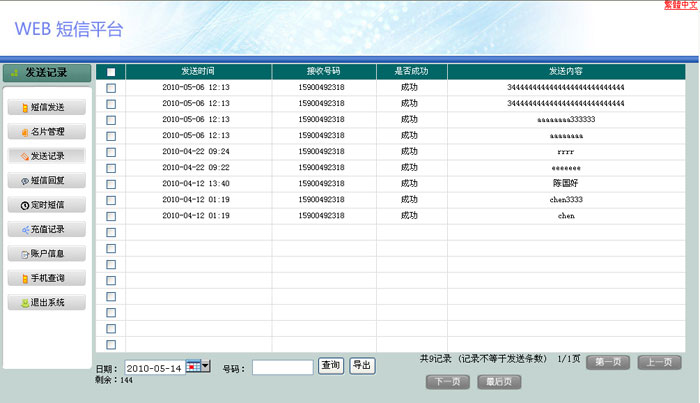Check the first record's row checkbox
This screenshot has width=700, height=403.
coord(111,88)
